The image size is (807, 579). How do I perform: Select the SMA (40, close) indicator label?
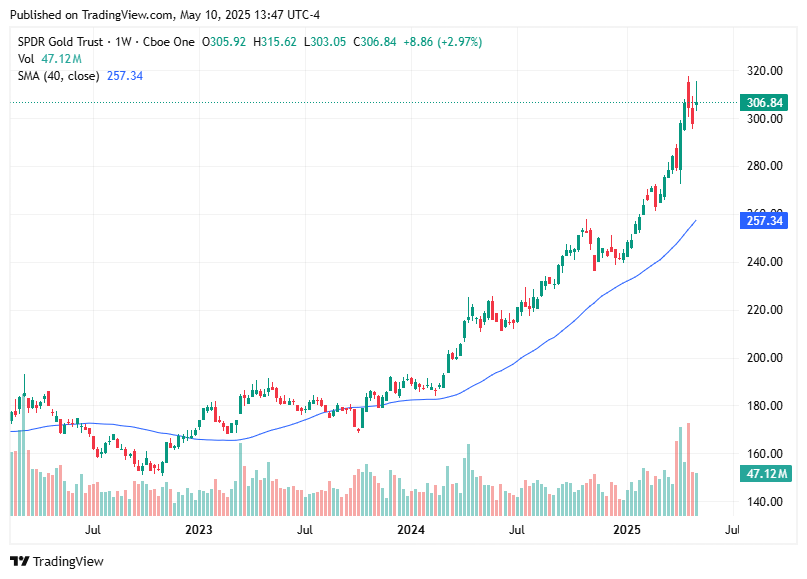(59, 76)
